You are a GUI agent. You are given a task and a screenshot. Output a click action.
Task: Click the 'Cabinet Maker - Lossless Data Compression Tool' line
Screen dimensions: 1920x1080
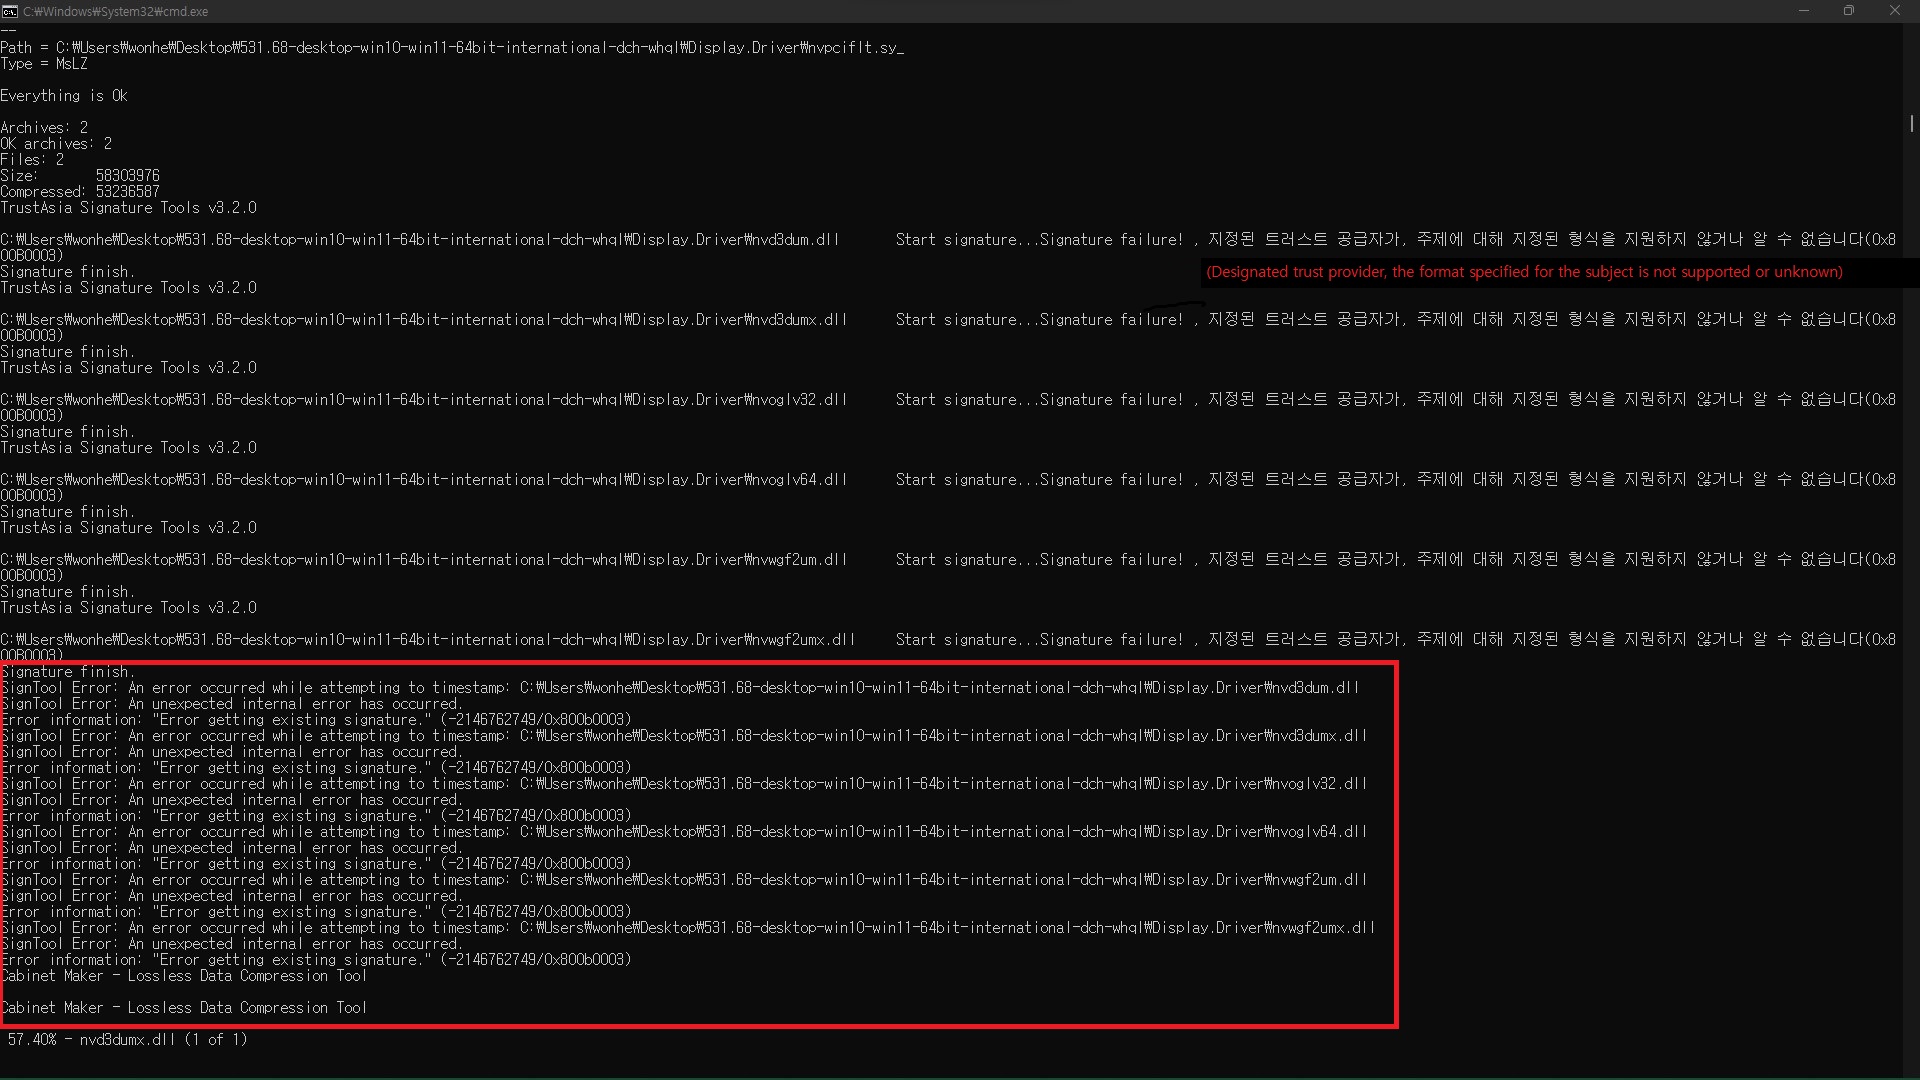pyautogui.click(x=185, y=976)
